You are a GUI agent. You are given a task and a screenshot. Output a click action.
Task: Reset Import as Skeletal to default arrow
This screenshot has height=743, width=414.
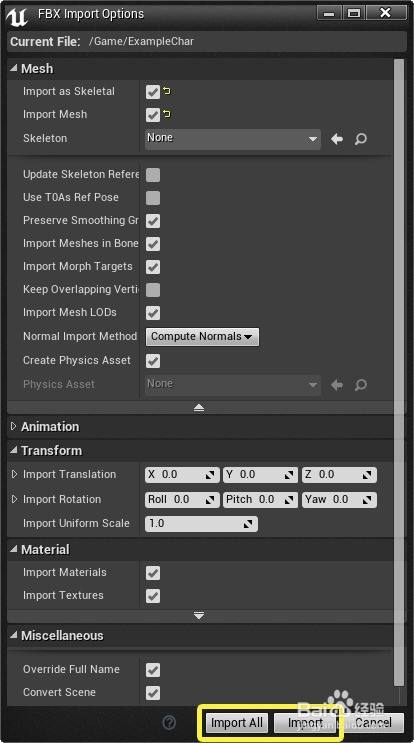point(167,91)
